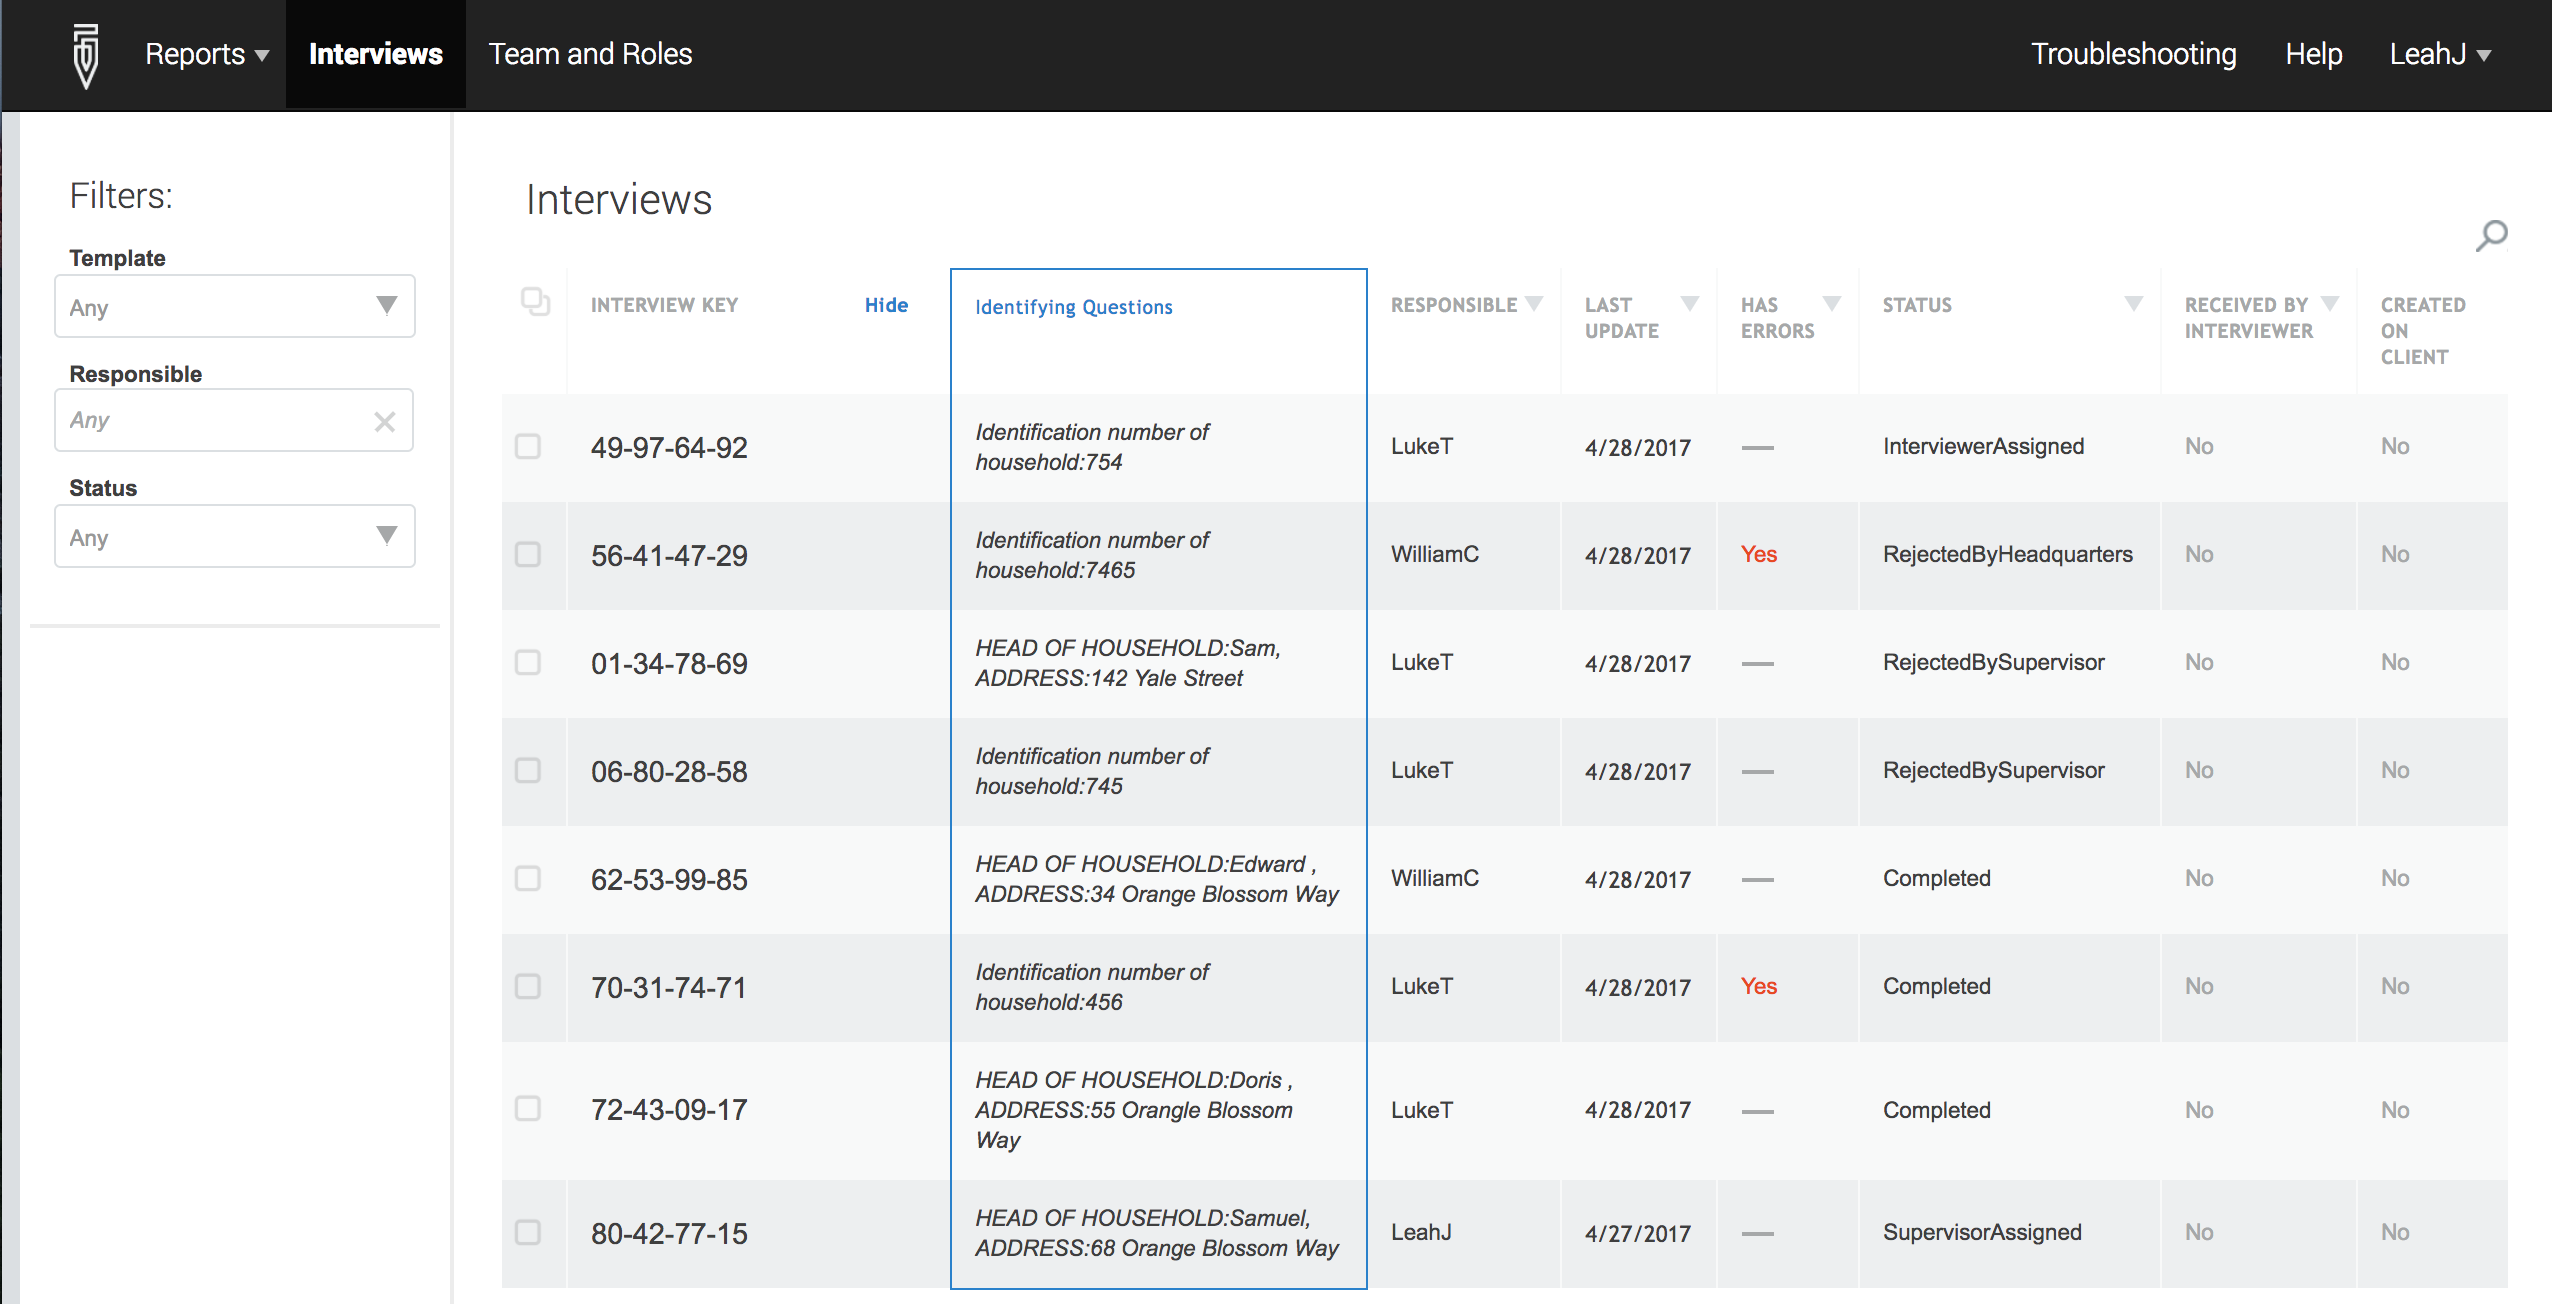
Task: Sort by Received By Interviewer column arrow
Action: click(x=2330, y=303)
